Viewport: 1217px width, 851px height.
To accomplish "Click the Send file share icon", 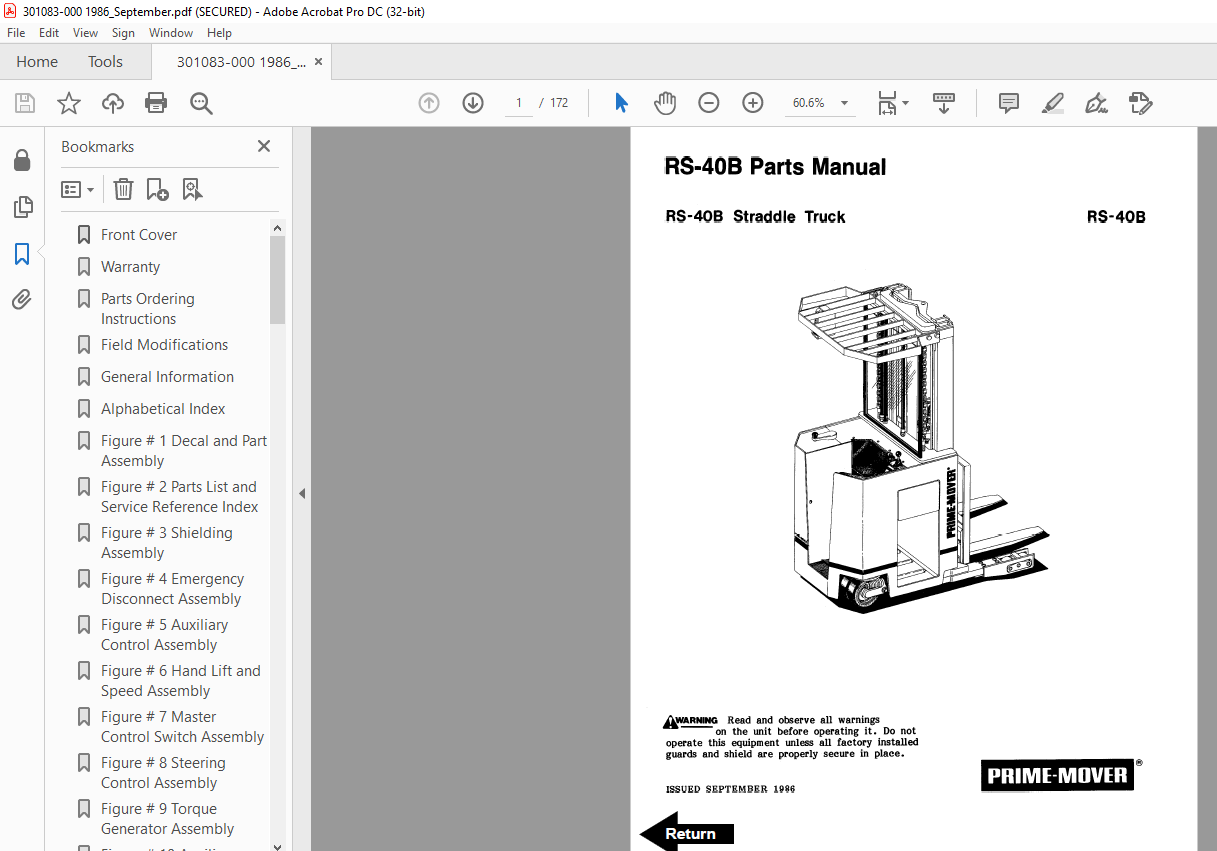I will tap(1141, 103).
